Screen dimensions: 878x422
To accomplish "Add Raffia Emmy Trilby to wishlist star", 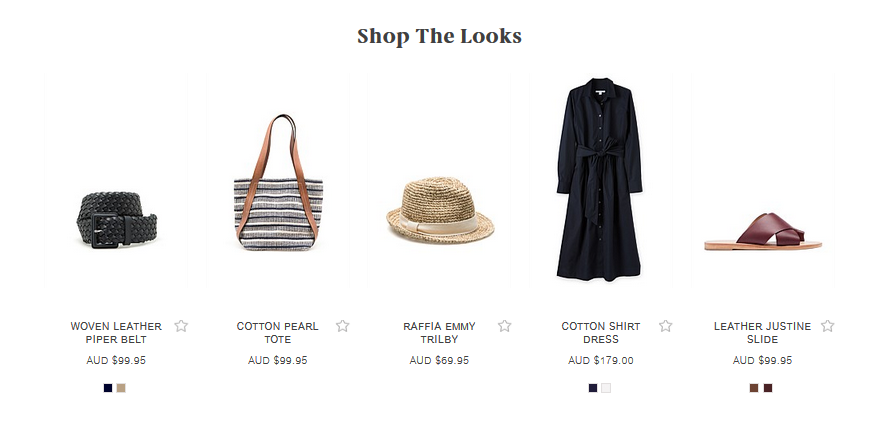I will [x=505, y=326].
